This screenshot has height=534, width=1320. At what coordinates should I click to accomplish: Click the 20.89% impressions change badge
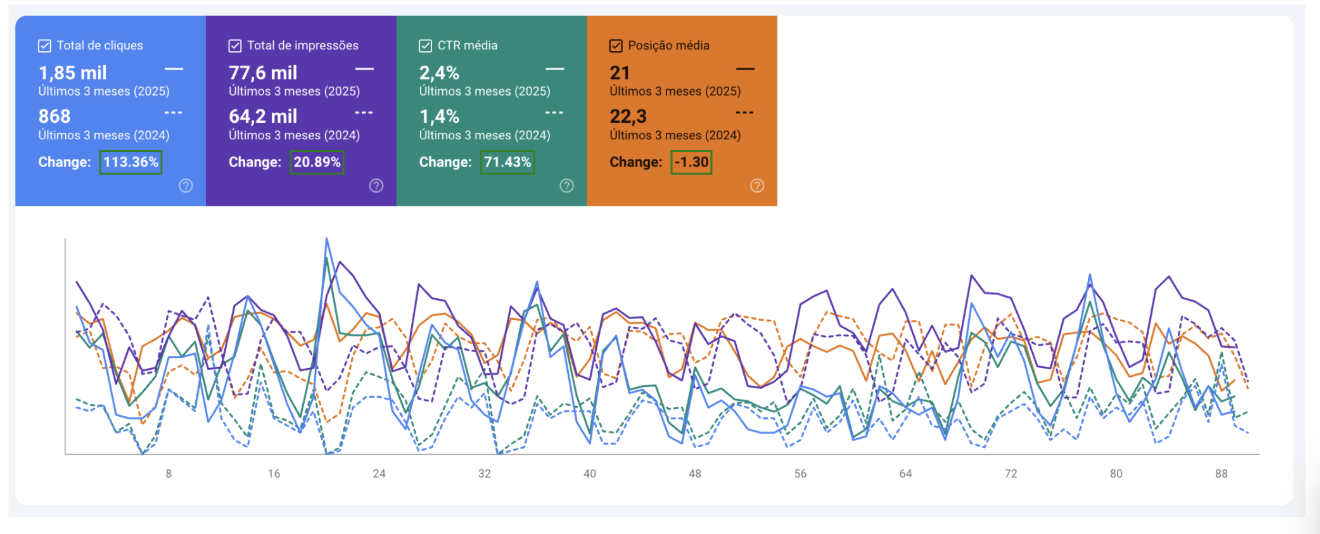point(317,162)
